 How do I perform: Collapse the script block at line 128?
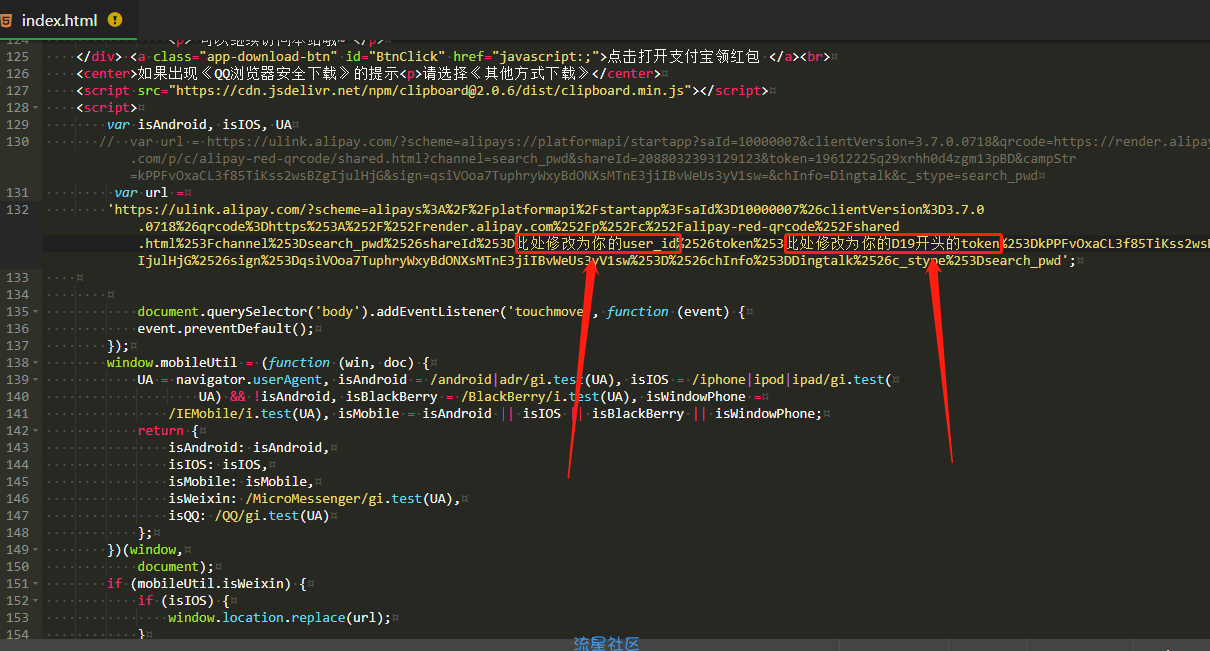(x=36, y=108)
